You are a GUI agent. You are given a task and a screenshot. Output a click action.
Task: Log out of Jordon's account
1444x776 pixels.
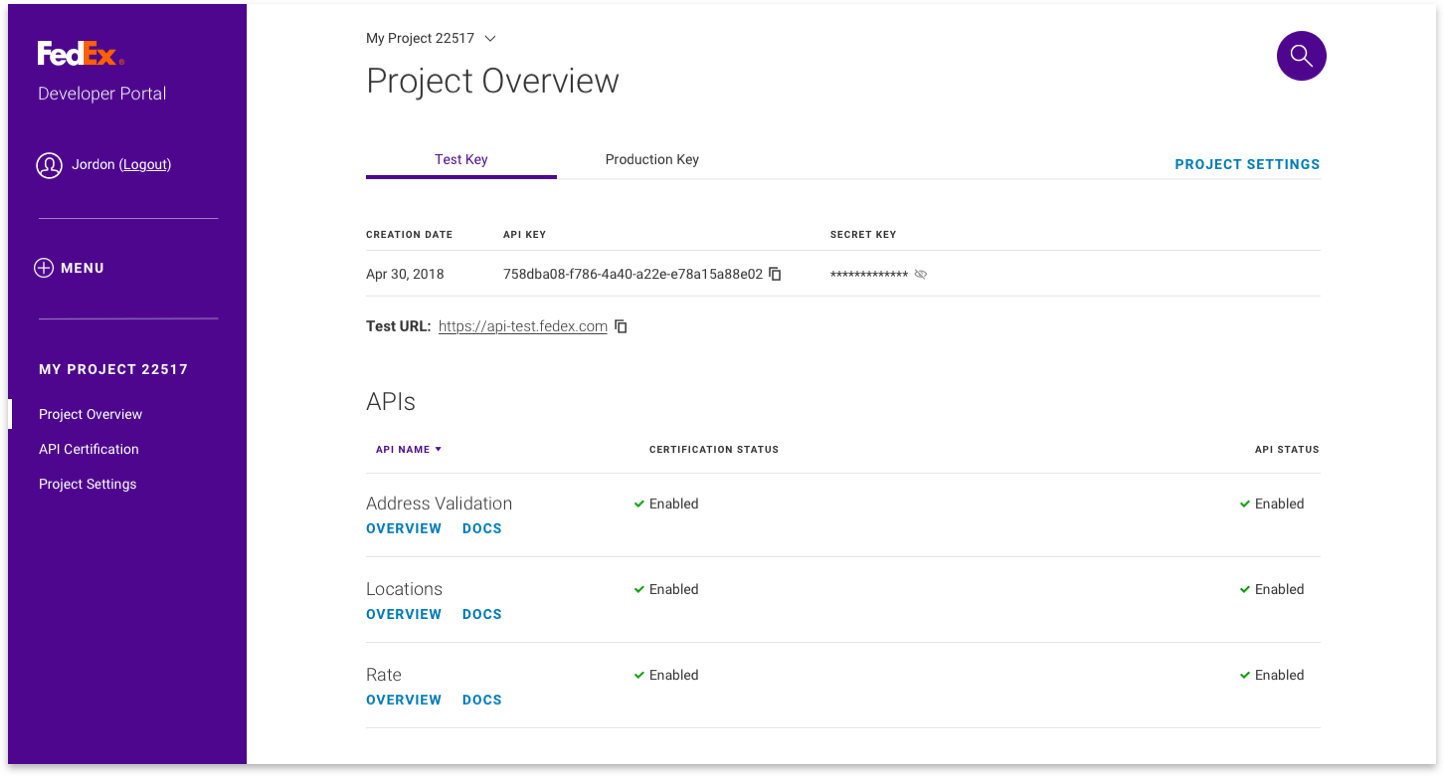(146, 165)
